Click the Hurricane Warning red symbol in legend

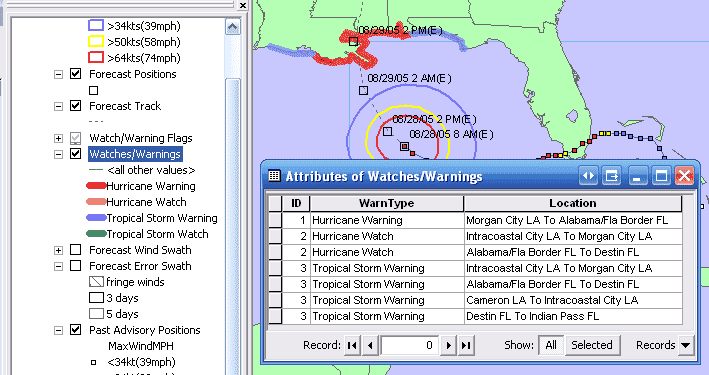click(96, 186)
